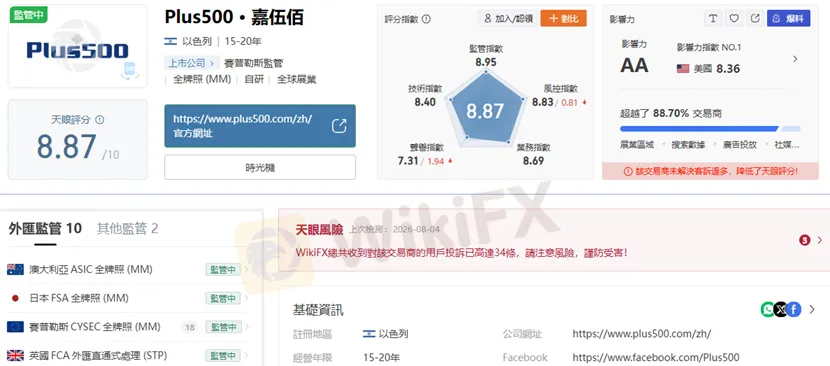Expand the influence panel right chevron
Image resolution: width=830 pixels, height=366 pixels.
[x=795, y=59]
